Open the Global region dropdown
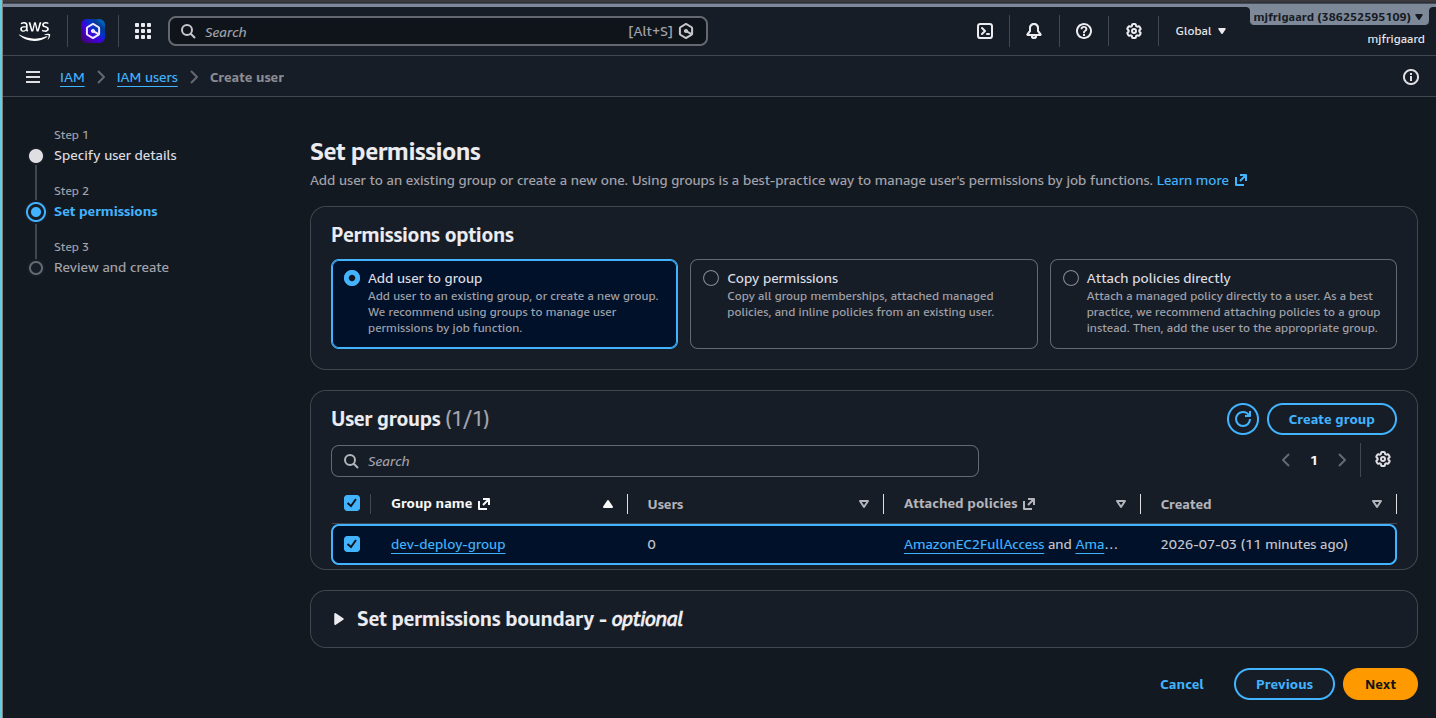 pyautogui.click(x=1201, y=31)
